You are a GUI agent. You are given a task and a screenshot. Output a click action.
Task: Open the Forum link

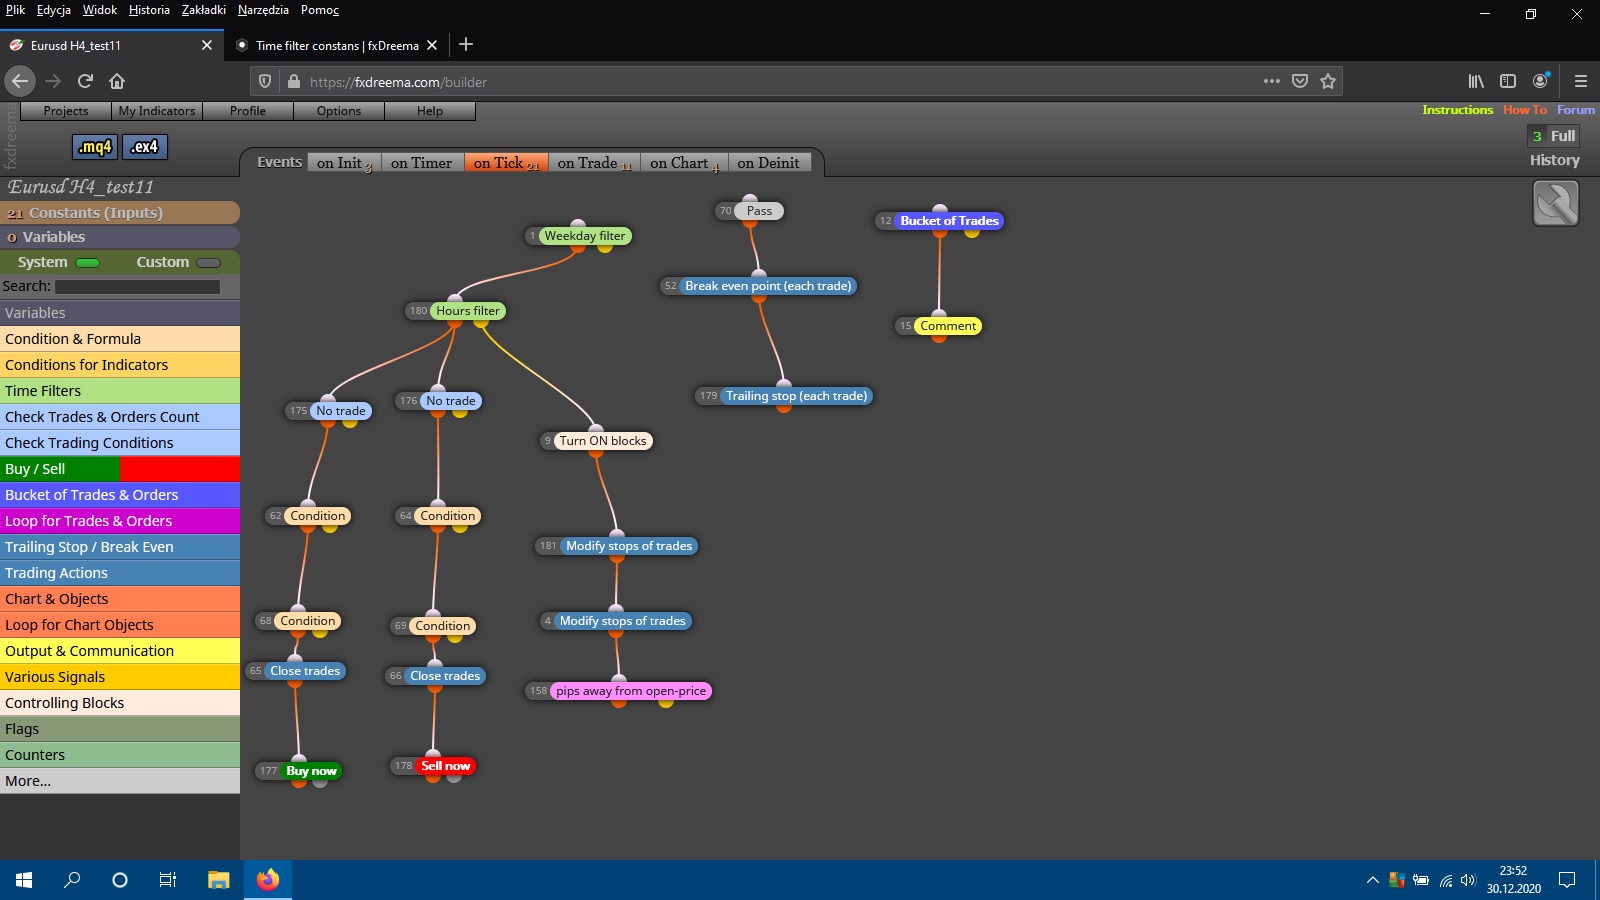[x=1576, y=110]
